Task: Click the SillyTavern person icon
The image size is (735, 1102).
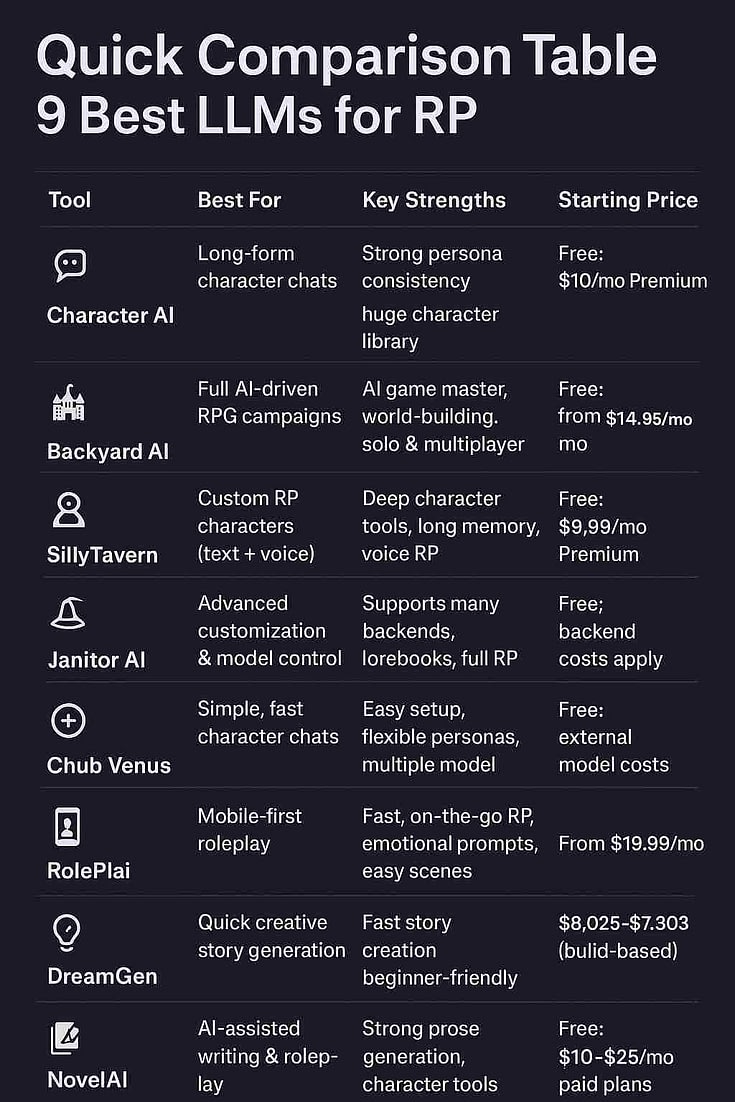Action: coord(68,509)
